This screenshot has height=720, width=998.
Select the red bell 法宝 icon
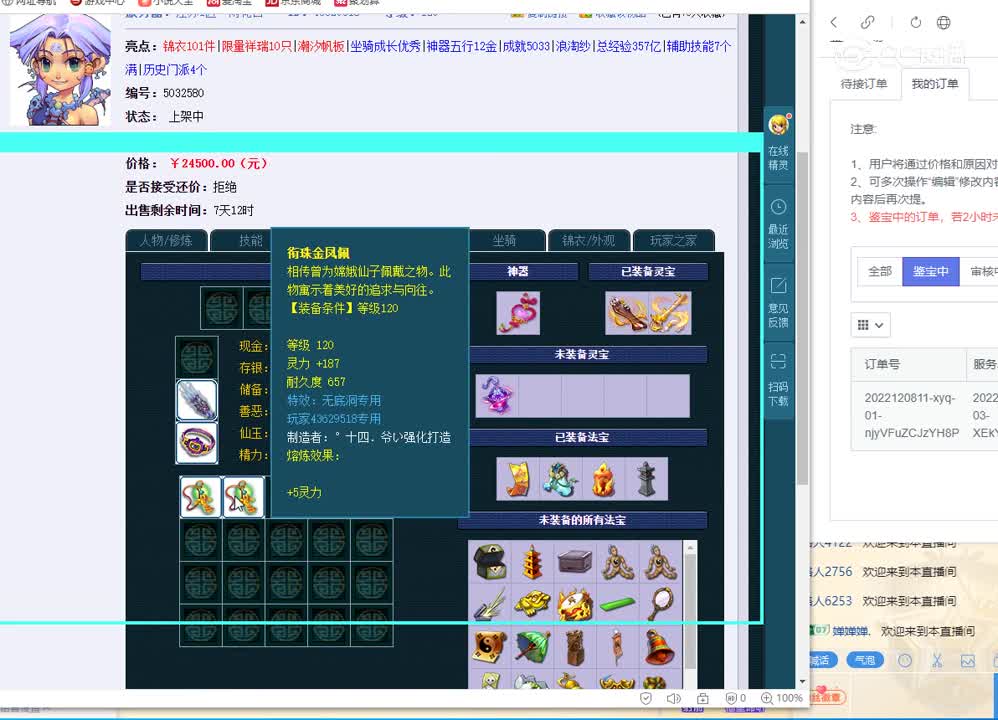pos(661,646)
